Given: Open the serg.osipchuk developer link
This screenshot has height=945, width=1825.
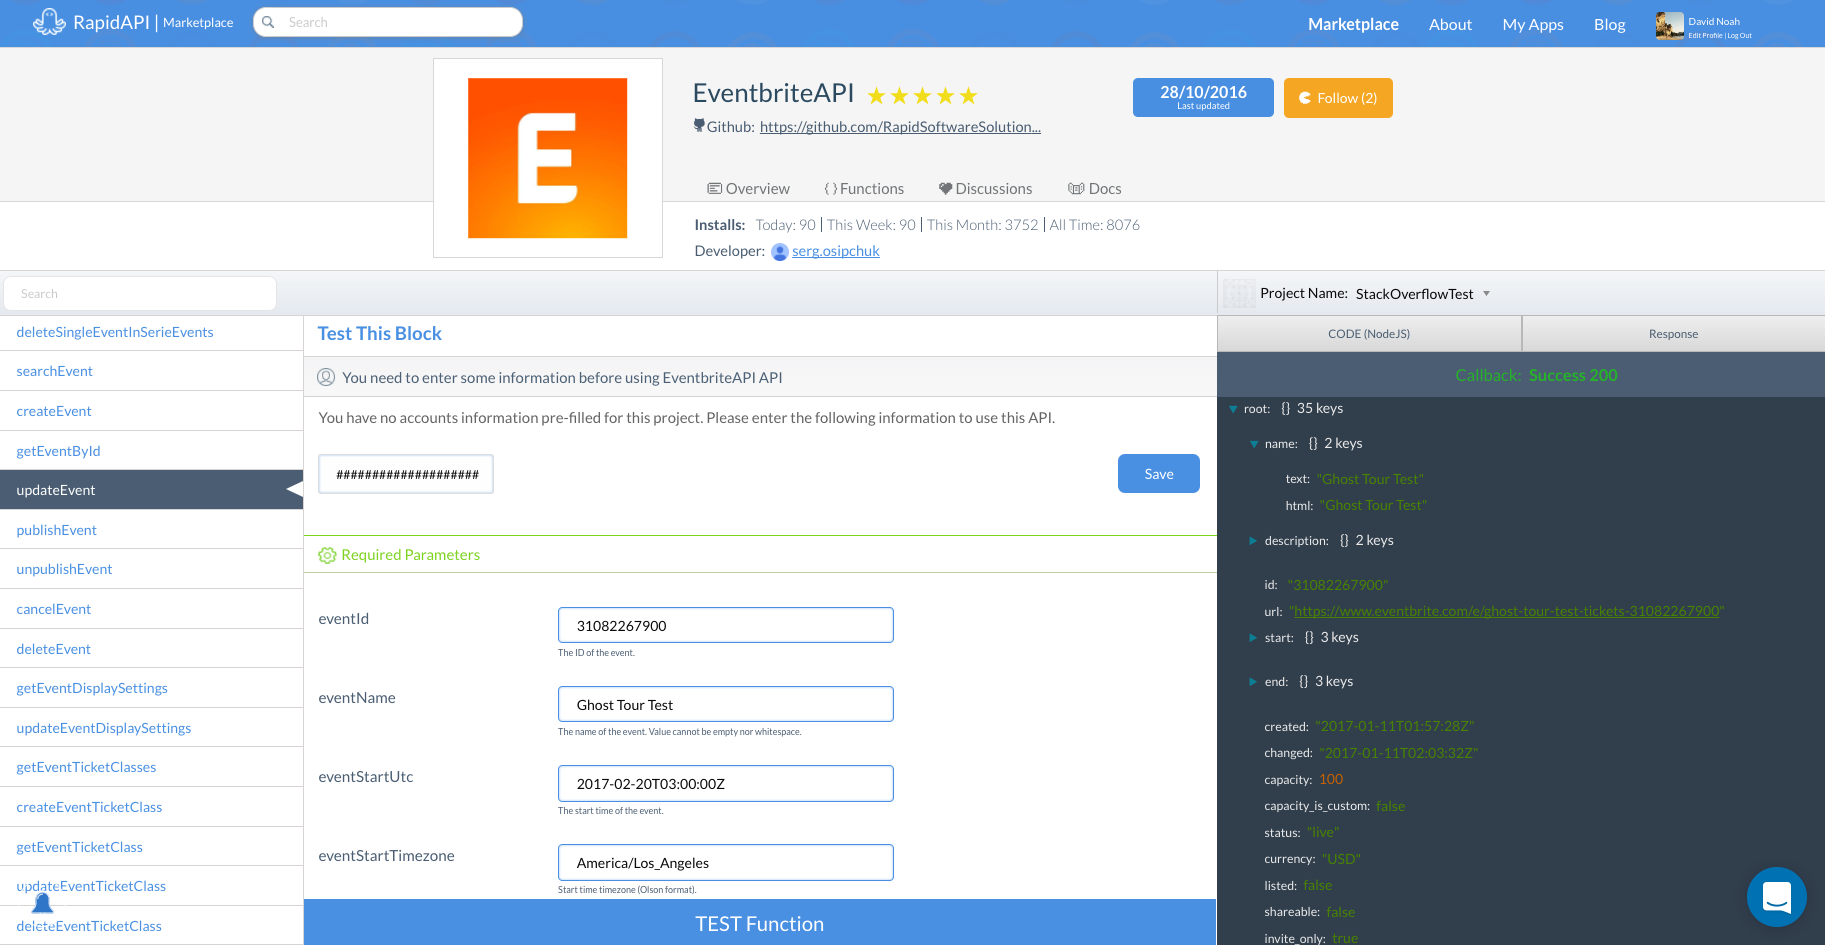Looking at the screenshot, I should (836, 251).
